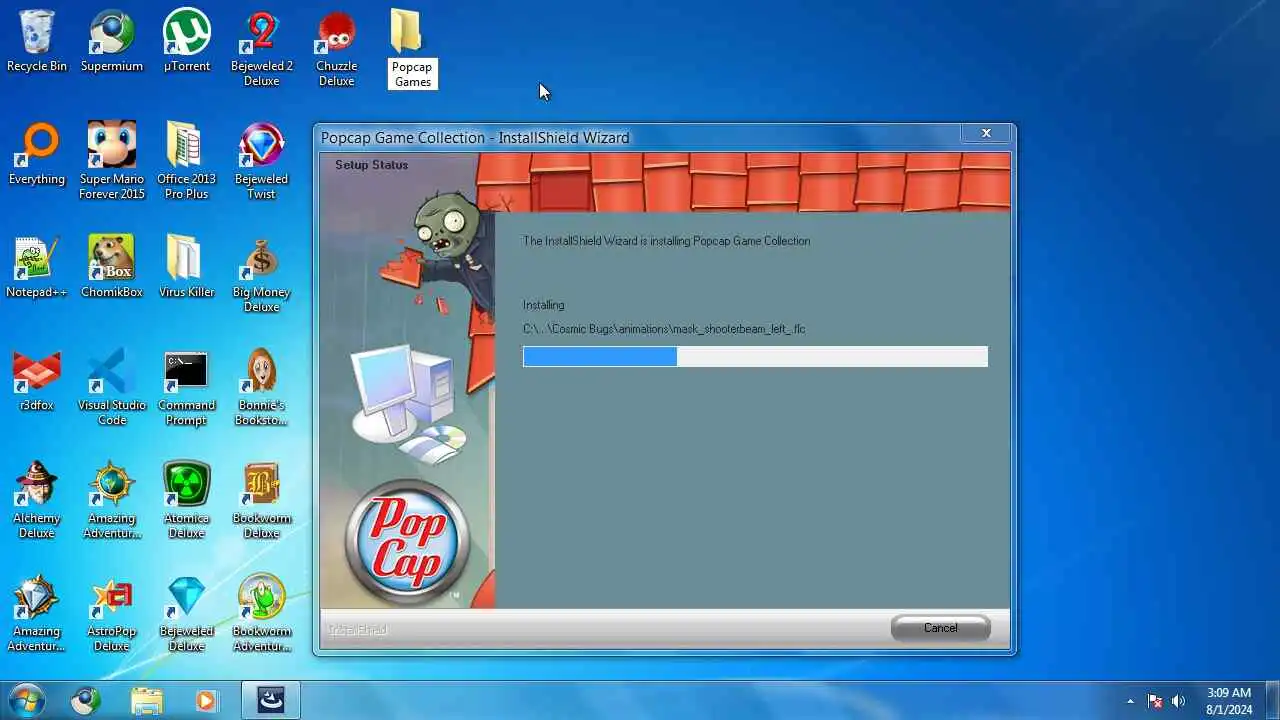This screenshot has height=720, width=1280.
Task: Open the volume speaker control
Action: click(x=1178, y=701)
